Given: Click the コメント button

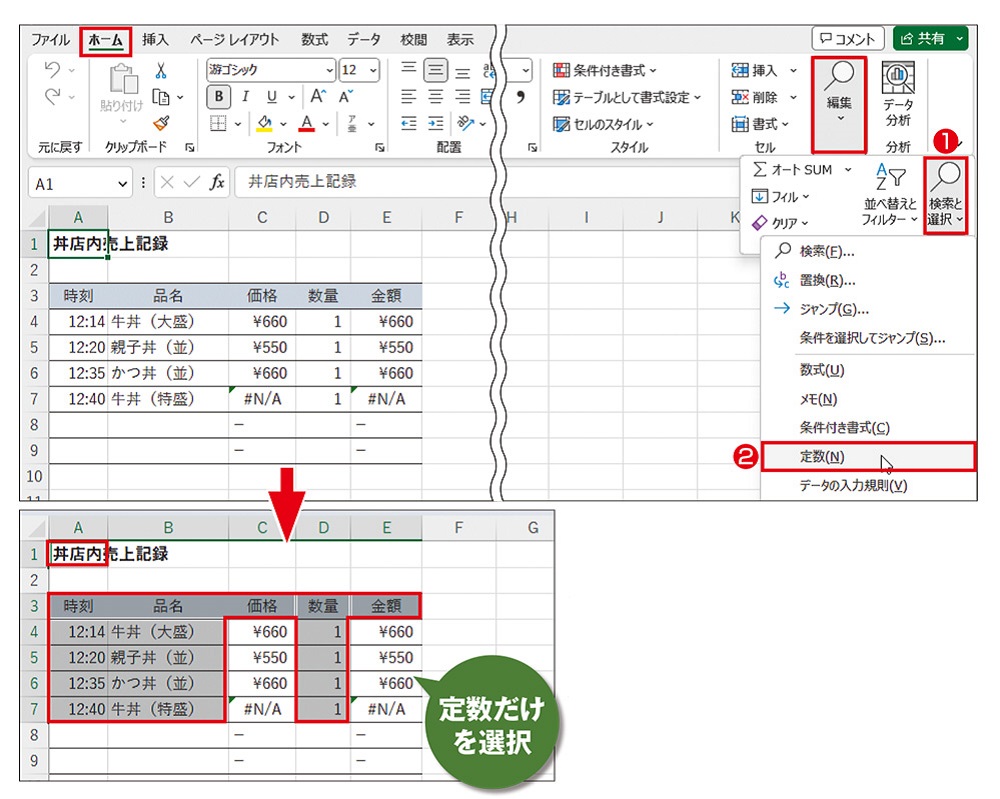Looking at the screenshot, I should 846,39.
